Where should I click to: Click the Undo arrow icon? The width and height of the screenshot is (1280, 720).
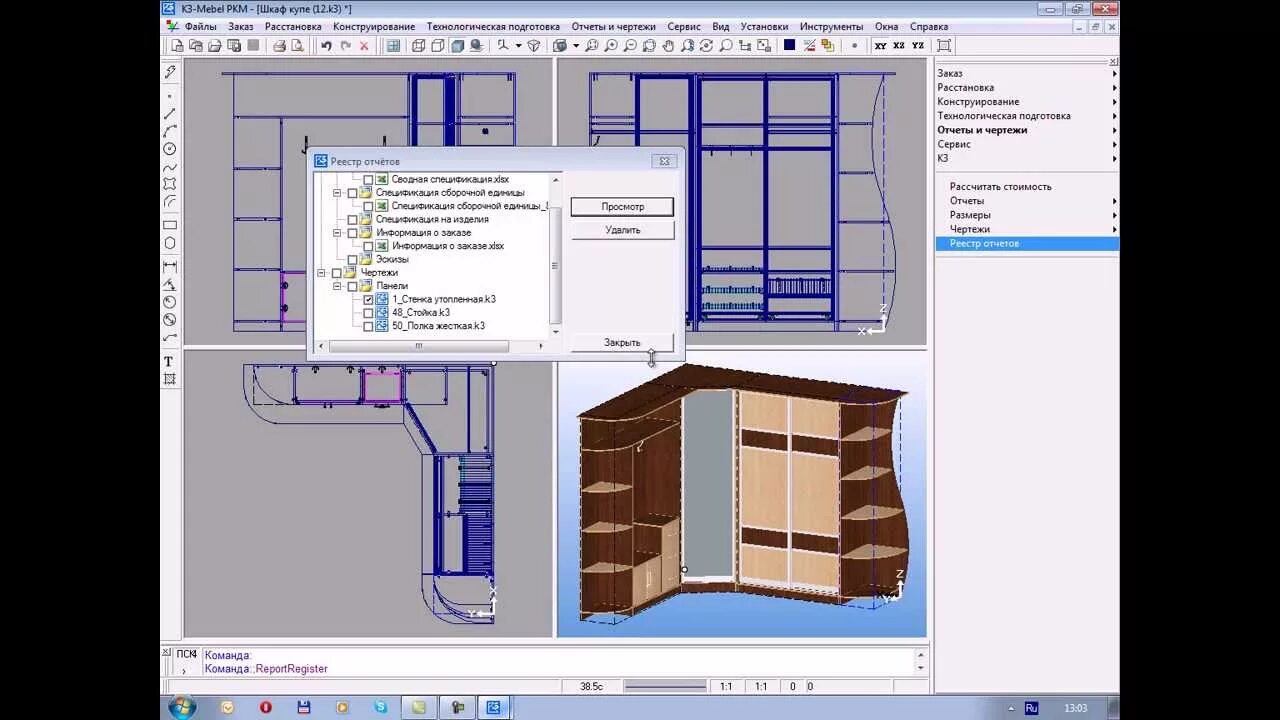[x=327, y=46]
